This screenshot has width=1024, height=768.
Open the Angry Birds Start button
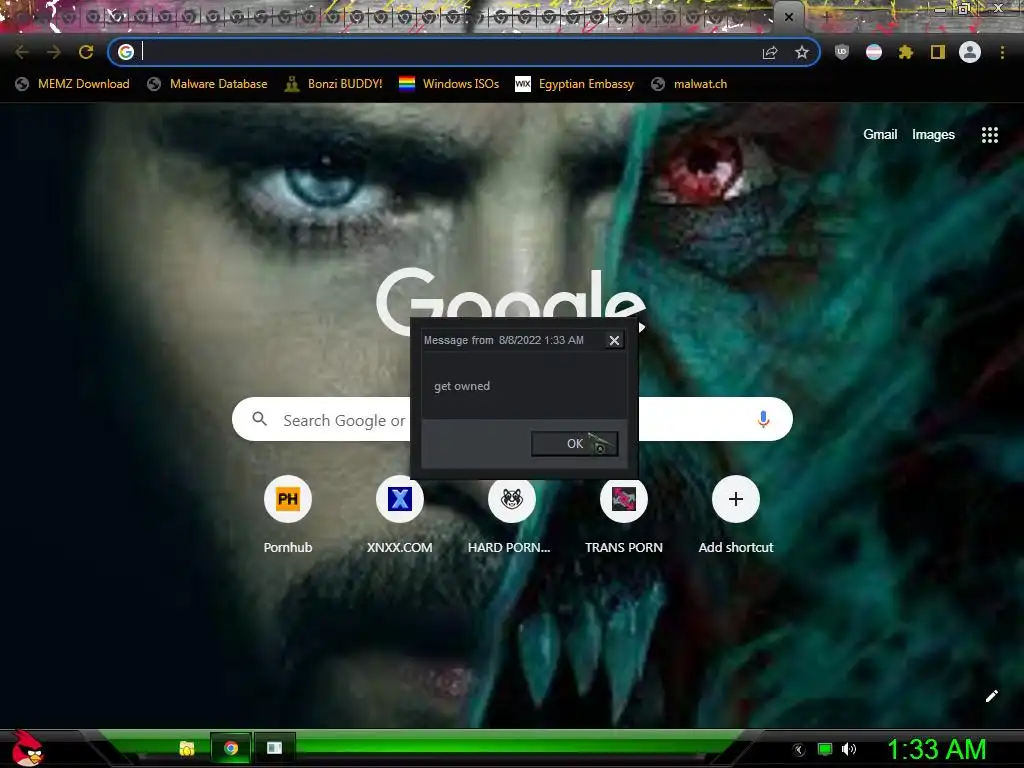click(27, 748)
